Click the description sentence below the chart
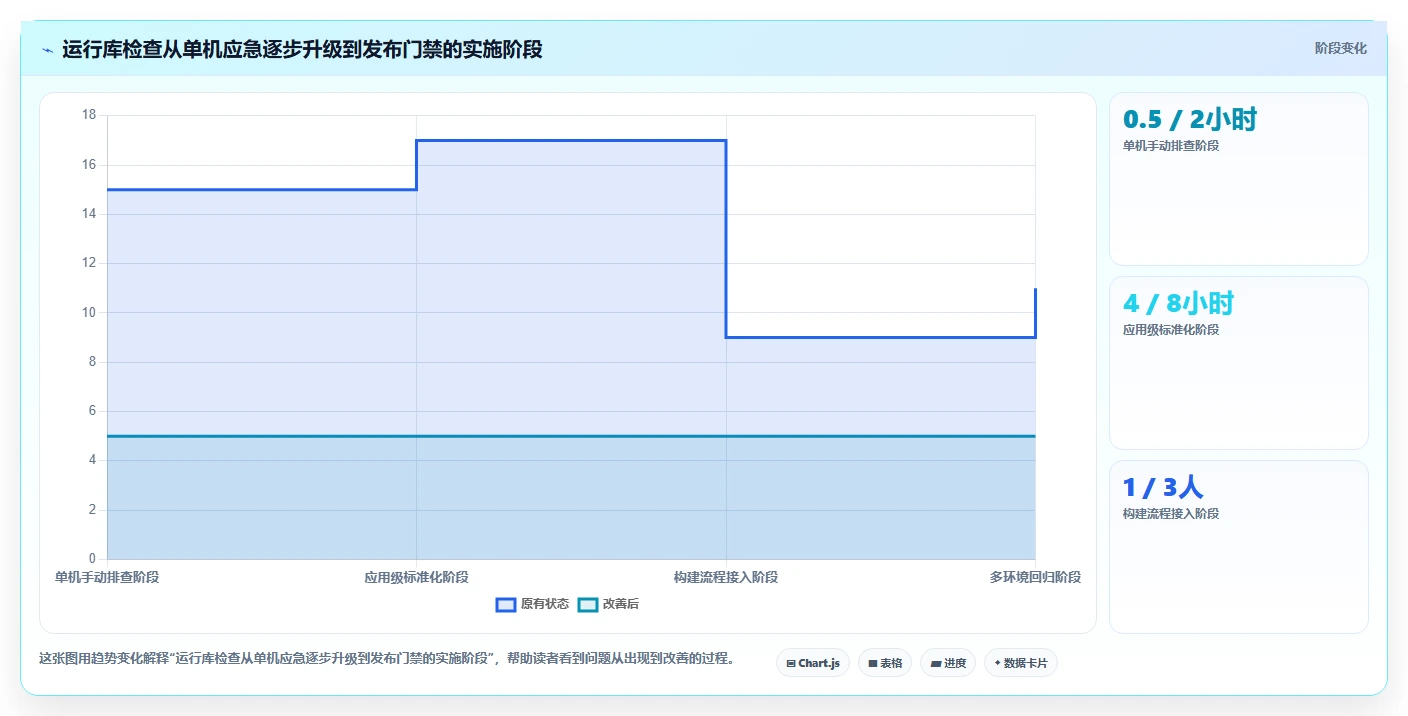Screen dimensions: 1408x716 (x=386, y=658)
